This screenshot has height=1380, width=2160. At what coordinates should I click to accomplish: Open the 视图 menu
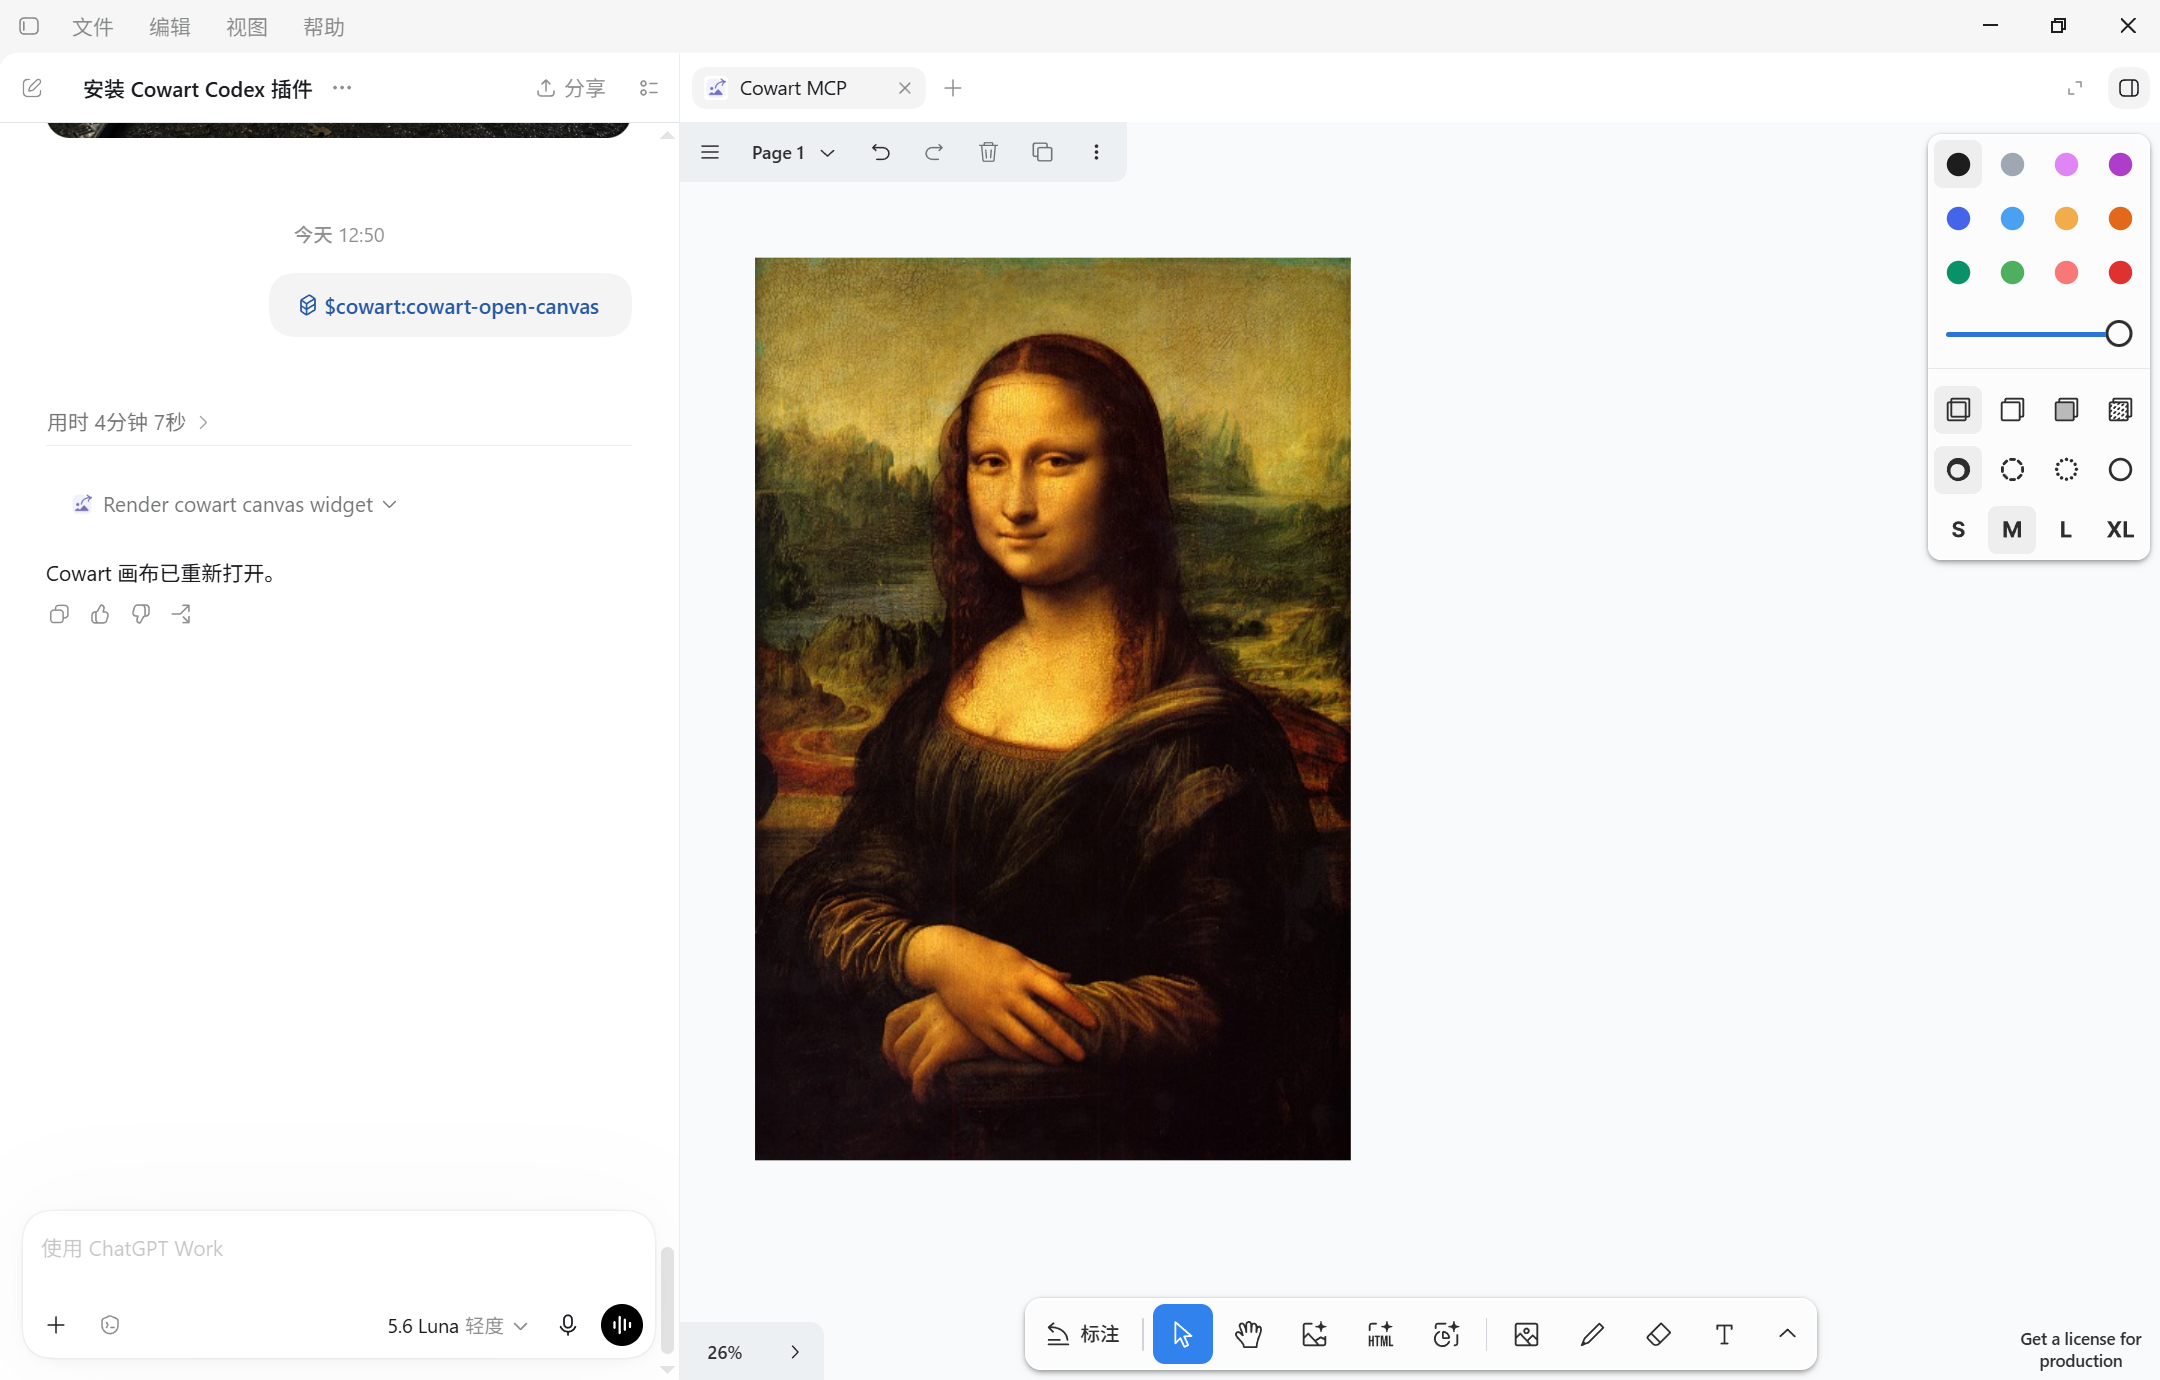tap(246, 27)
